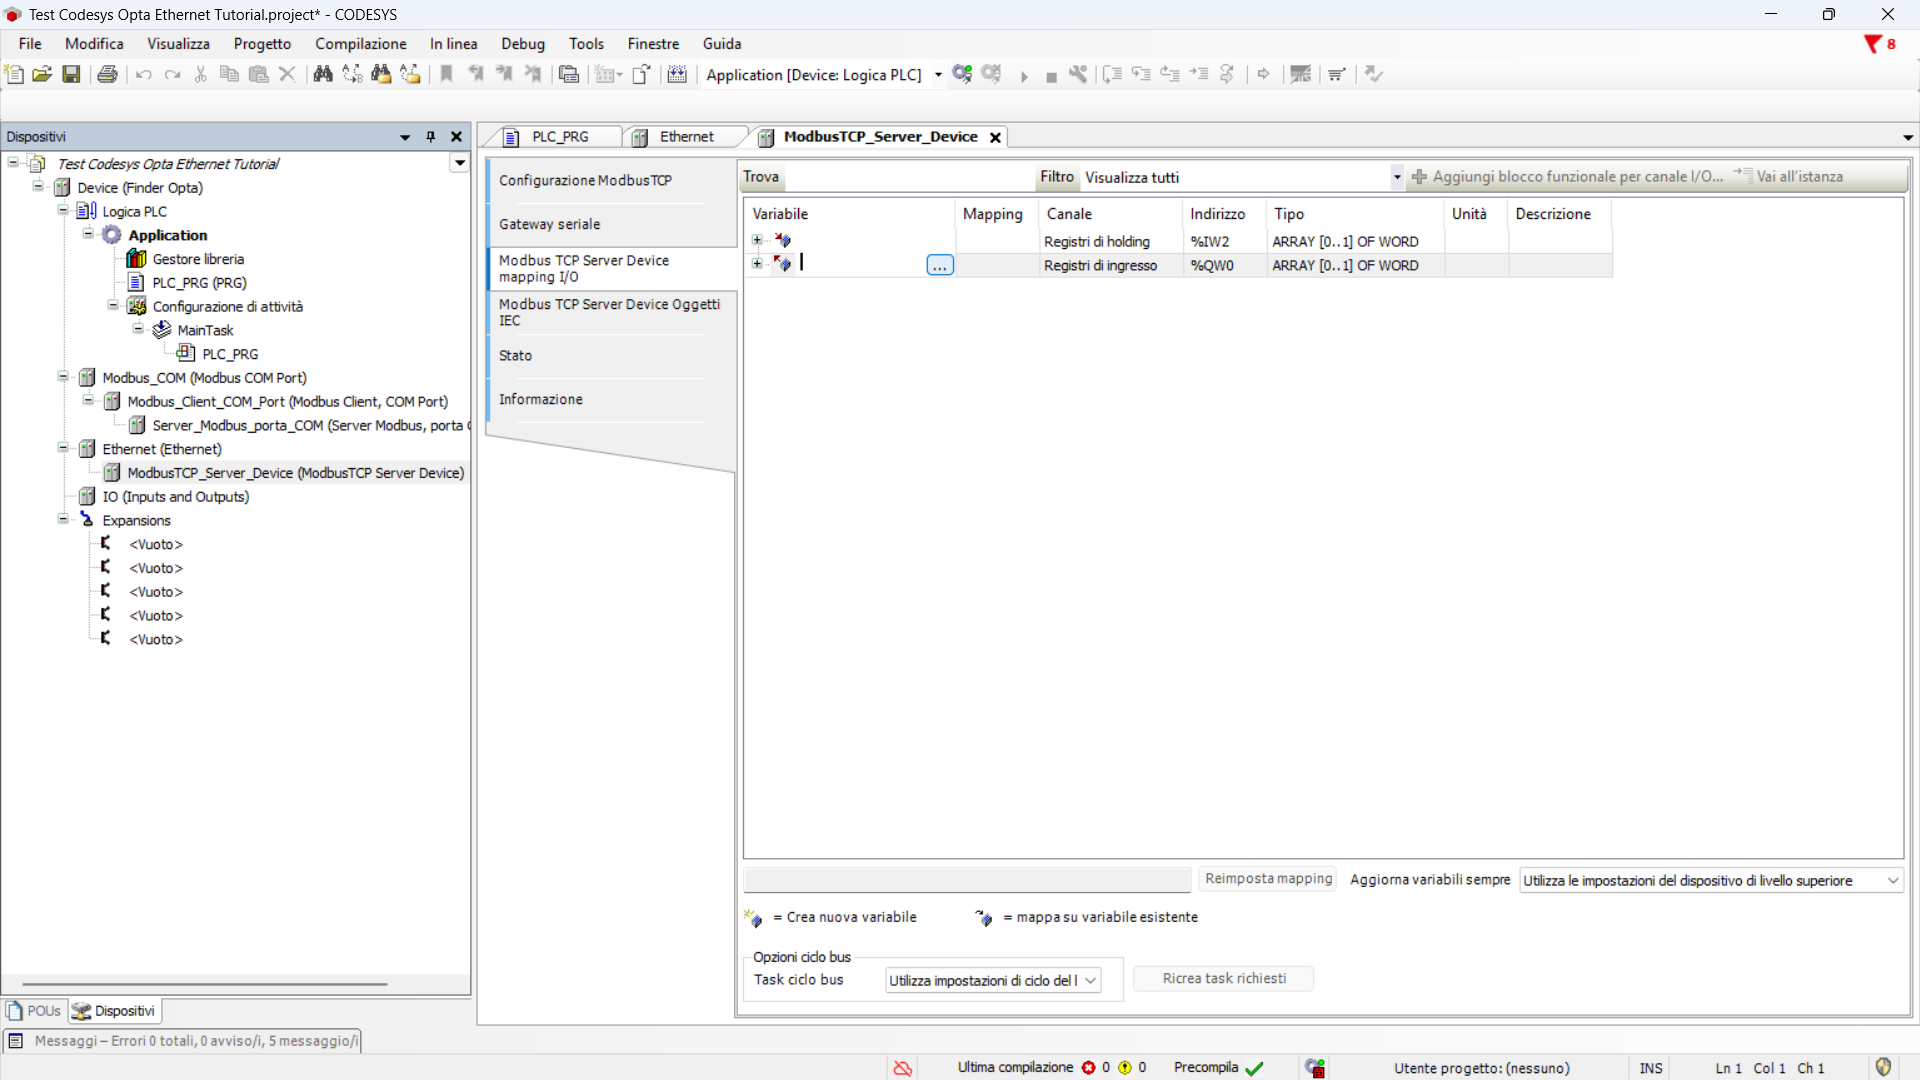Open the Filtro Visualizza tutti dropdown
The image size is (1920, 1080).
[1396, 177]
